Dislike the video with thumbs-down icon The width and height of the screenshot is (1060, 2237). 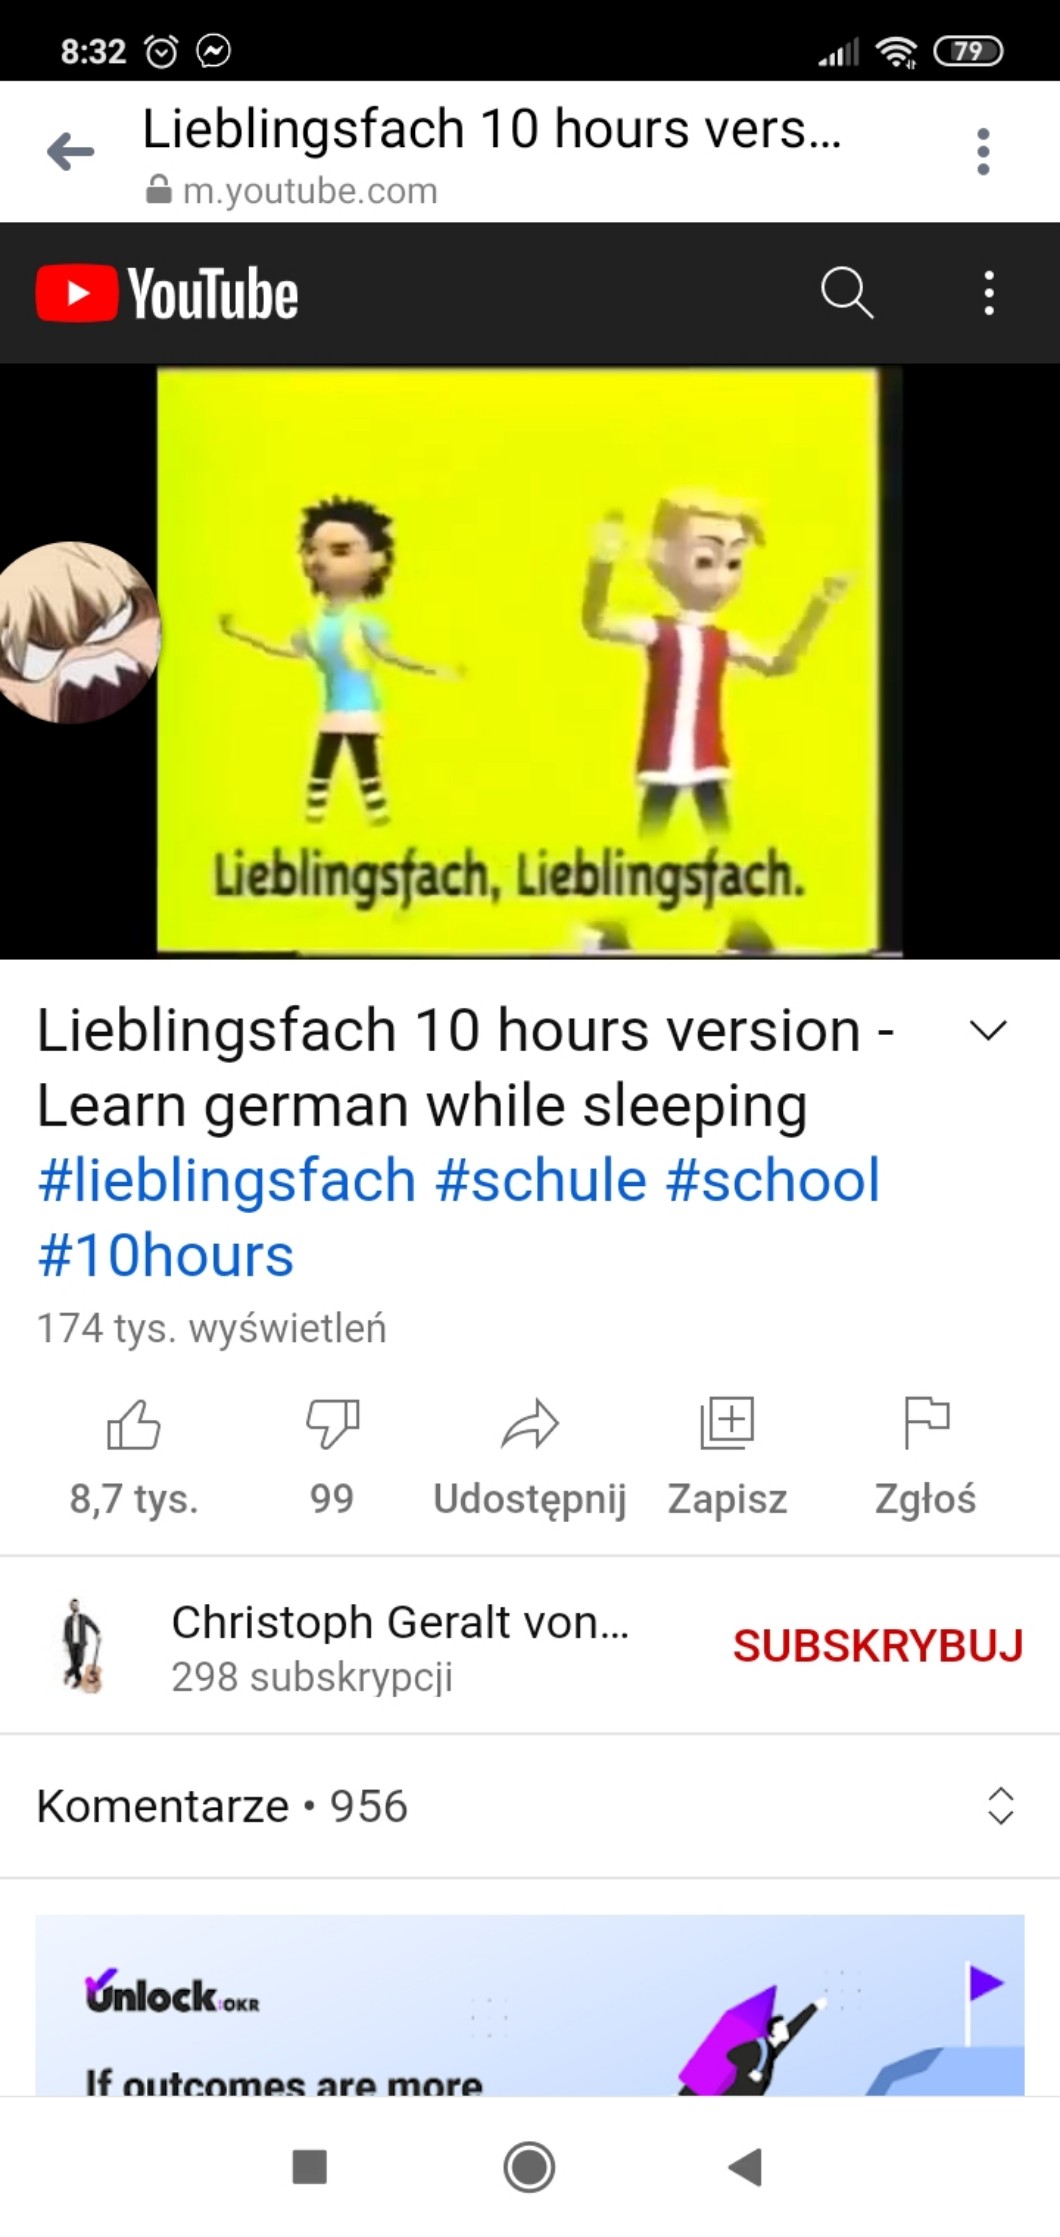pyautogui.click(x=332, y=1423)
